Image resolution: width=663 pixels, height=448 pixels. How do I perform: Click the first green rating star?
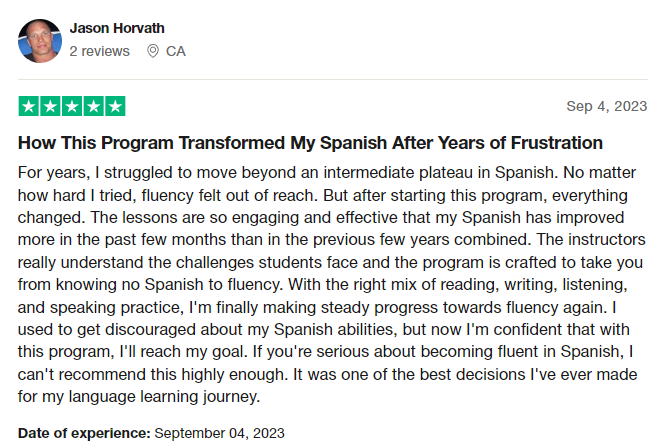tap(29, 106)
